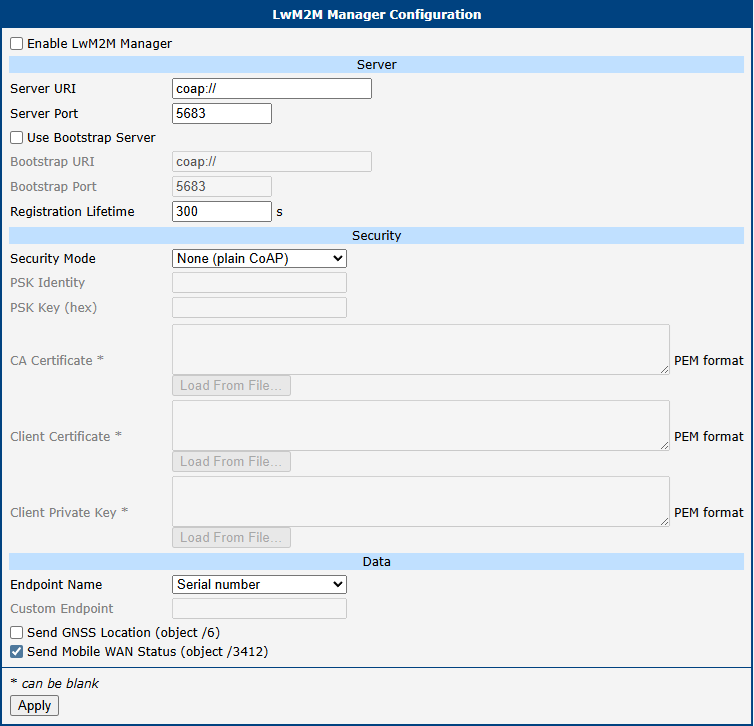
Task: Click the Client Private Key text area
Action: click(421, 501)
